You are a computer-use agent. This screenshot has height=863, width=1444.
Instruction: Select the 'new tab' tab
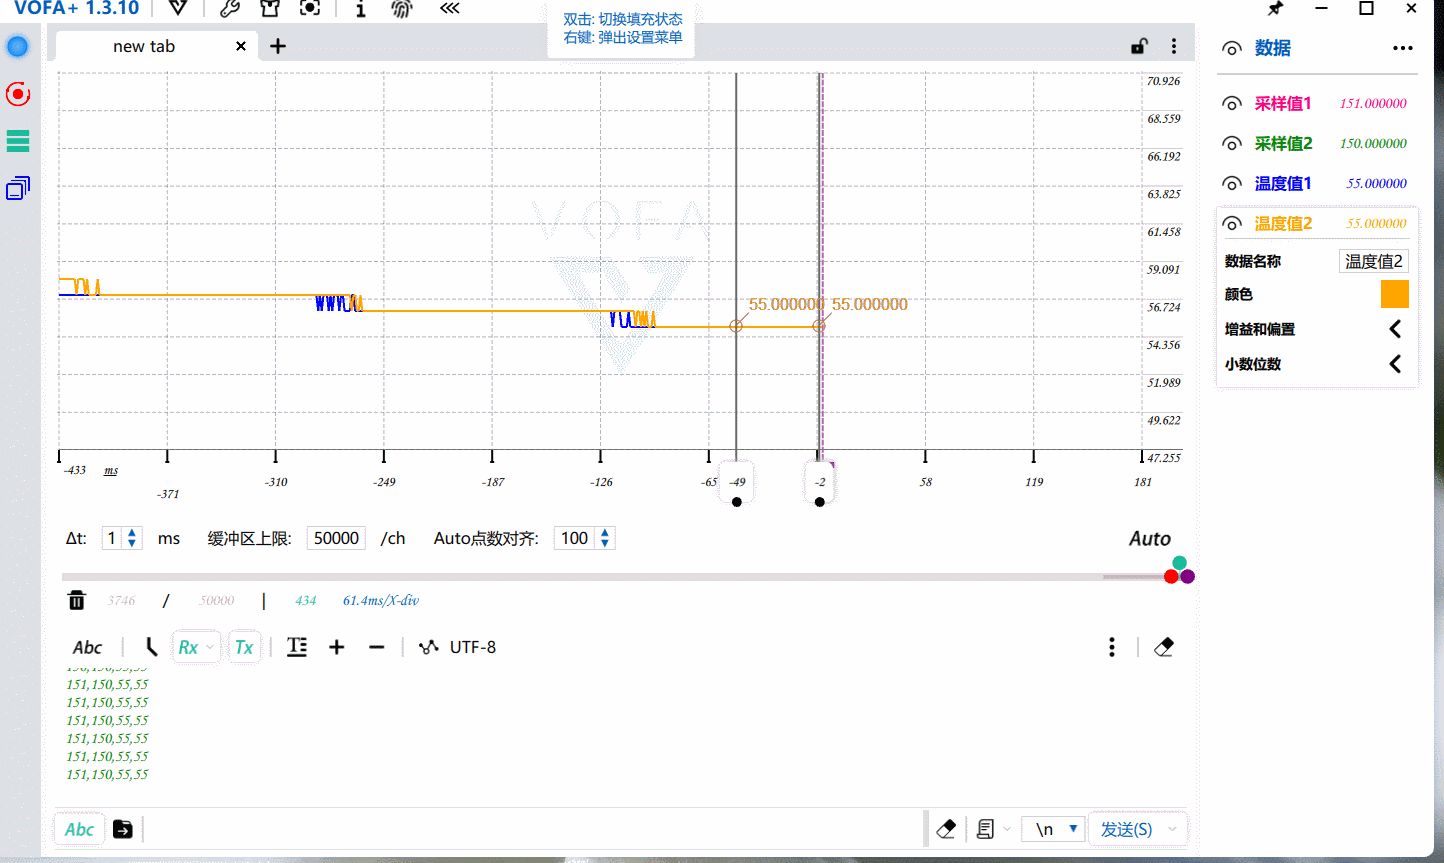click(144, 46)
